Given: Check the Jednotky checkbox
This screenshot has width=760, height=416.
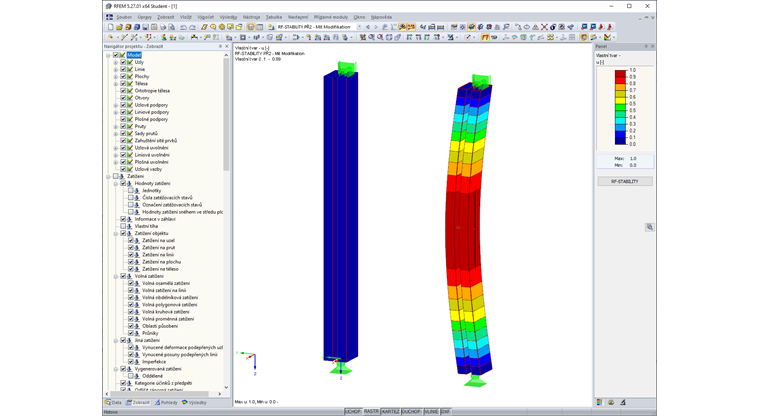Looking at the screenshot, I should click(131, 191).
